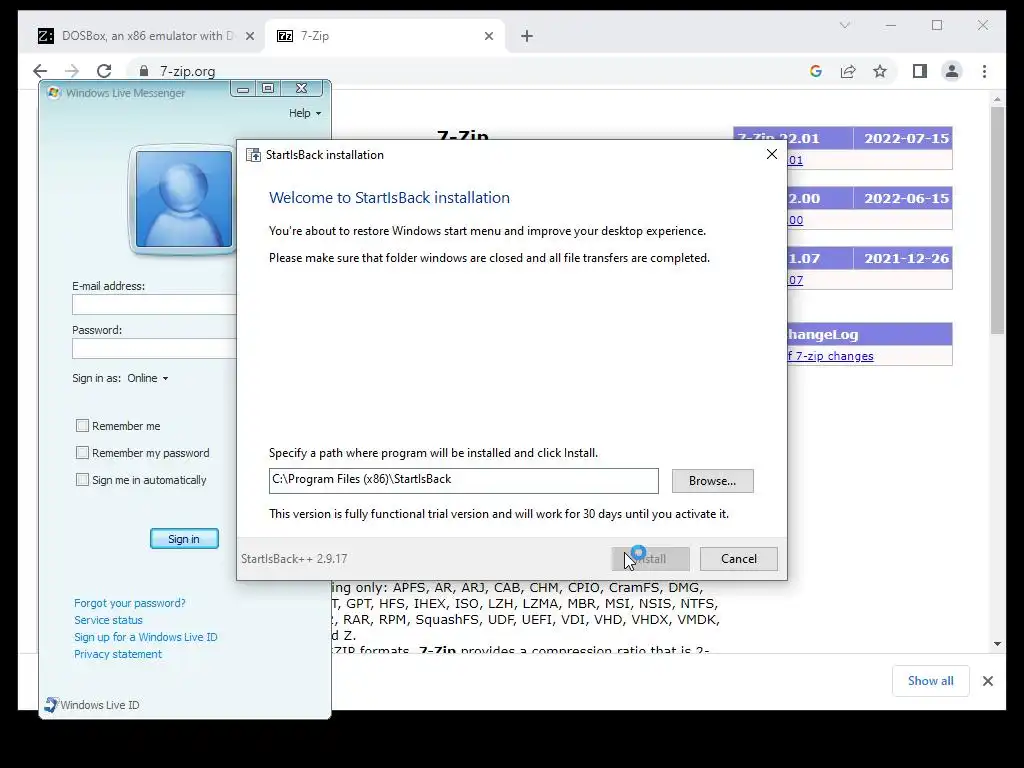
Task: Minimize the Chrome window
Action: [x=891, y=25]
